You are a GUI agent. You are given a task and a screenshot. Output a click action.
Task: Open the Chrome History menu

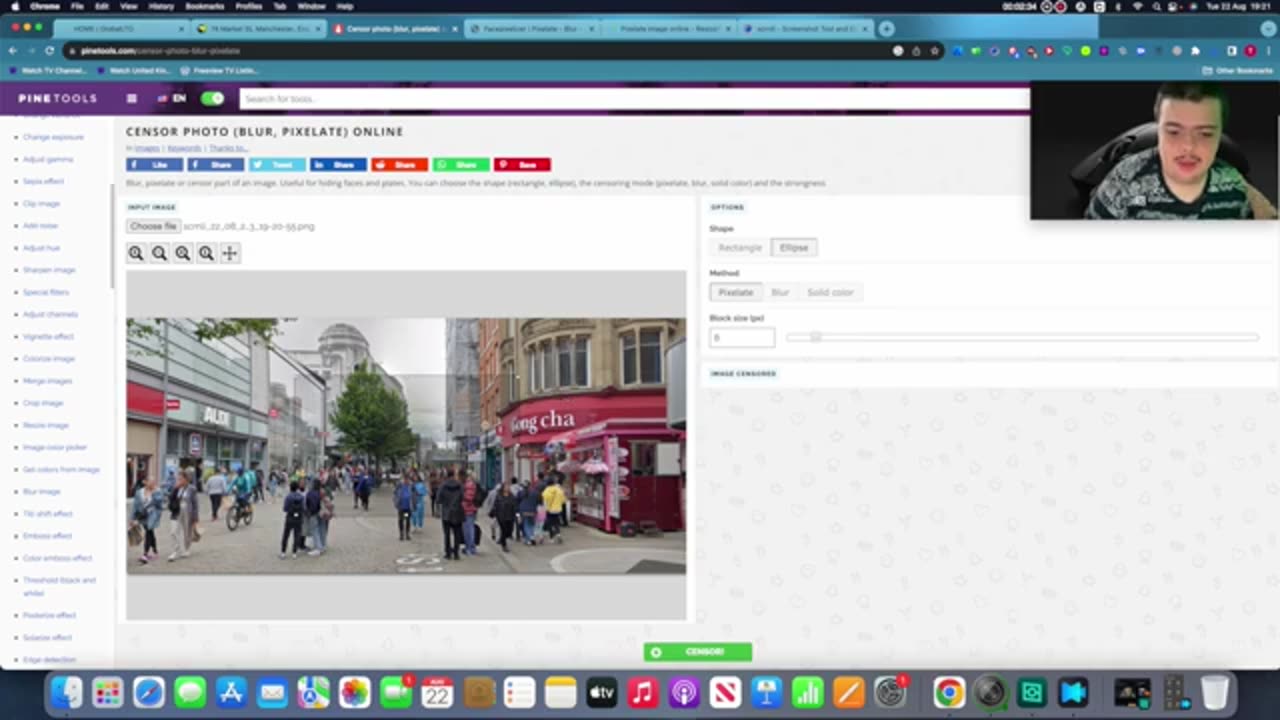tap(161, 6)
